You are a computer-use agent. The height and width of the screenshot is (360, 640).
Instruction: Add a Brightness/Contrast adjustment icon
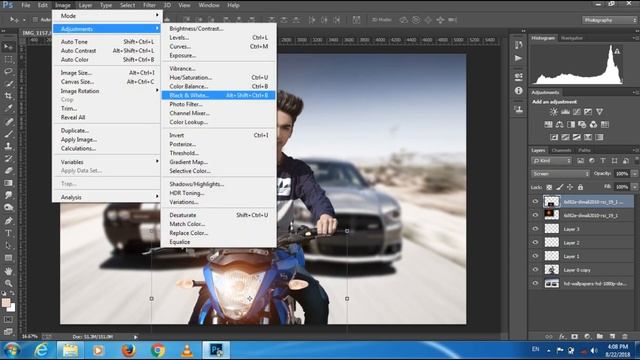[x=553, y=111]
